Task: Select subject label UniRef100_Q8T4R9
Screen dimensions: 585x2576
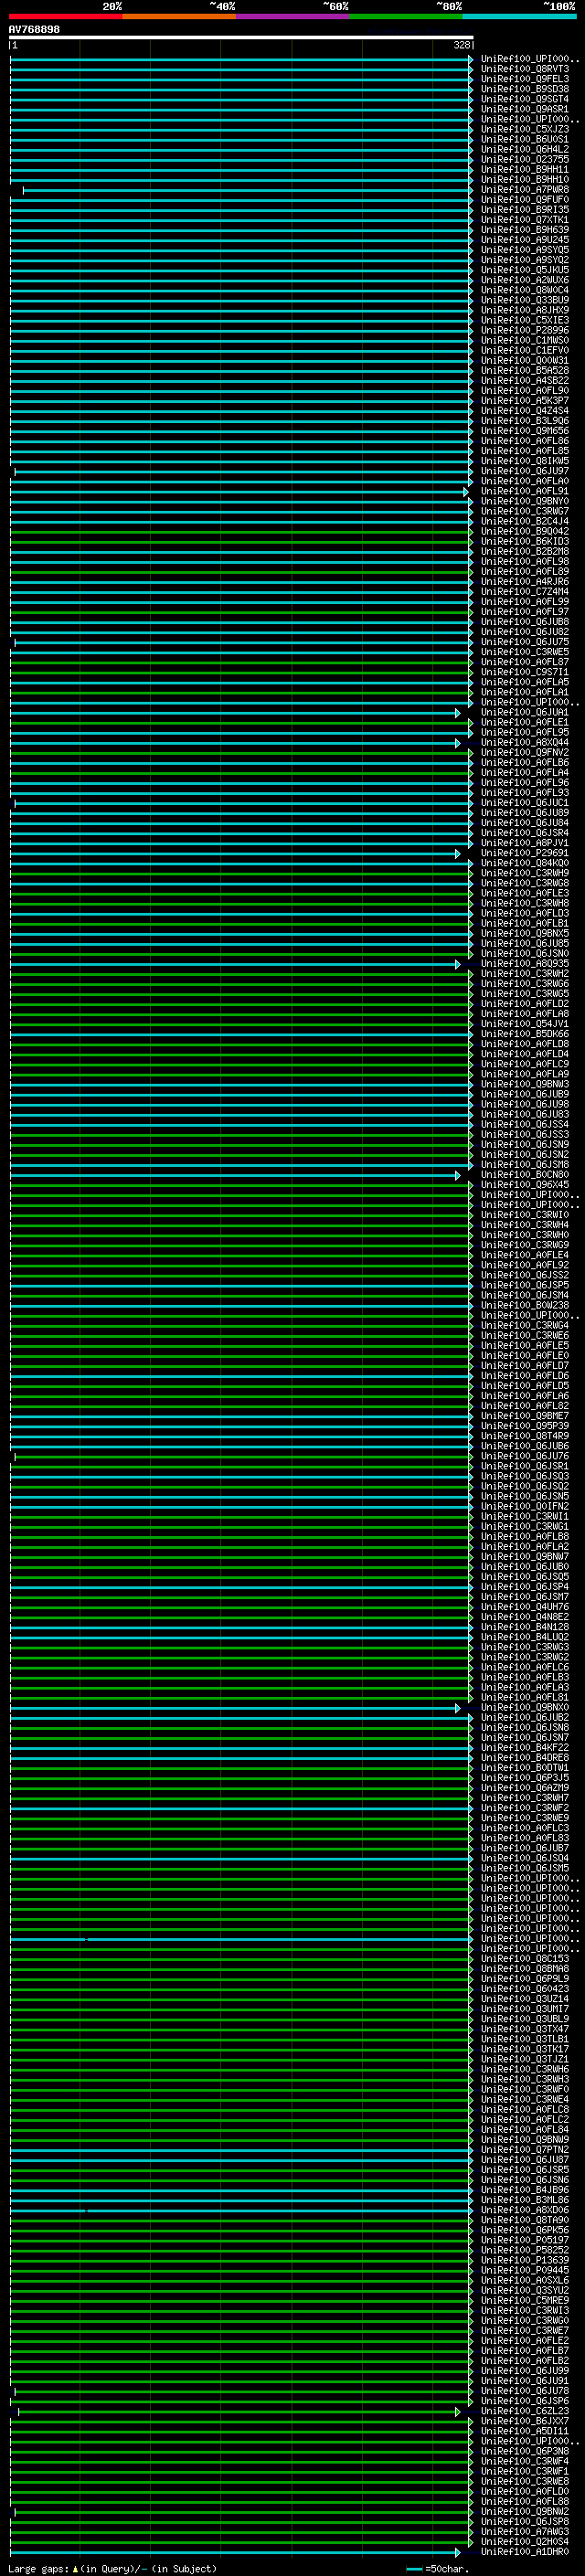Action: pos(525,1435)
